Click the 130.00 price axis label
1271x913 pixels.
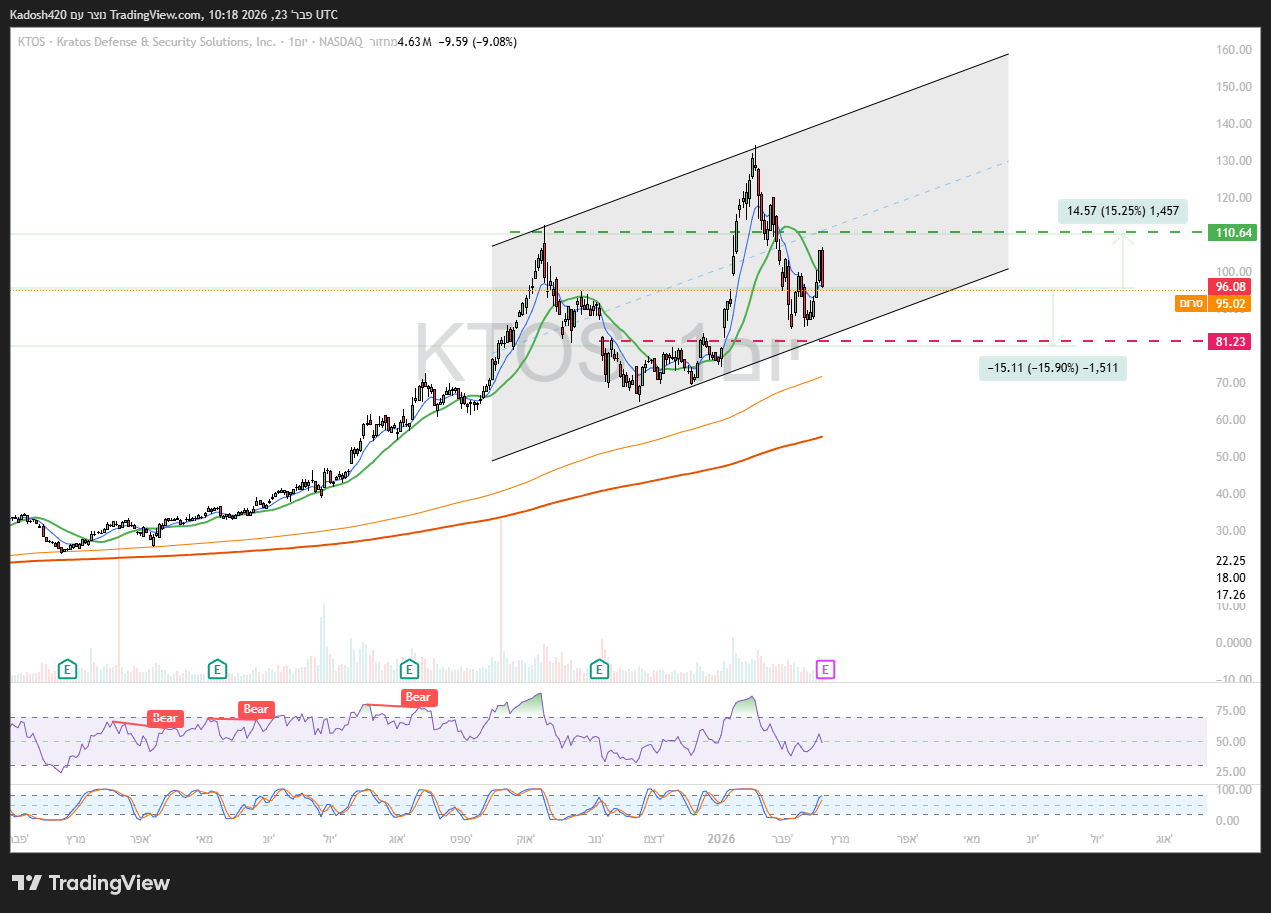(x=1235, y=161)
